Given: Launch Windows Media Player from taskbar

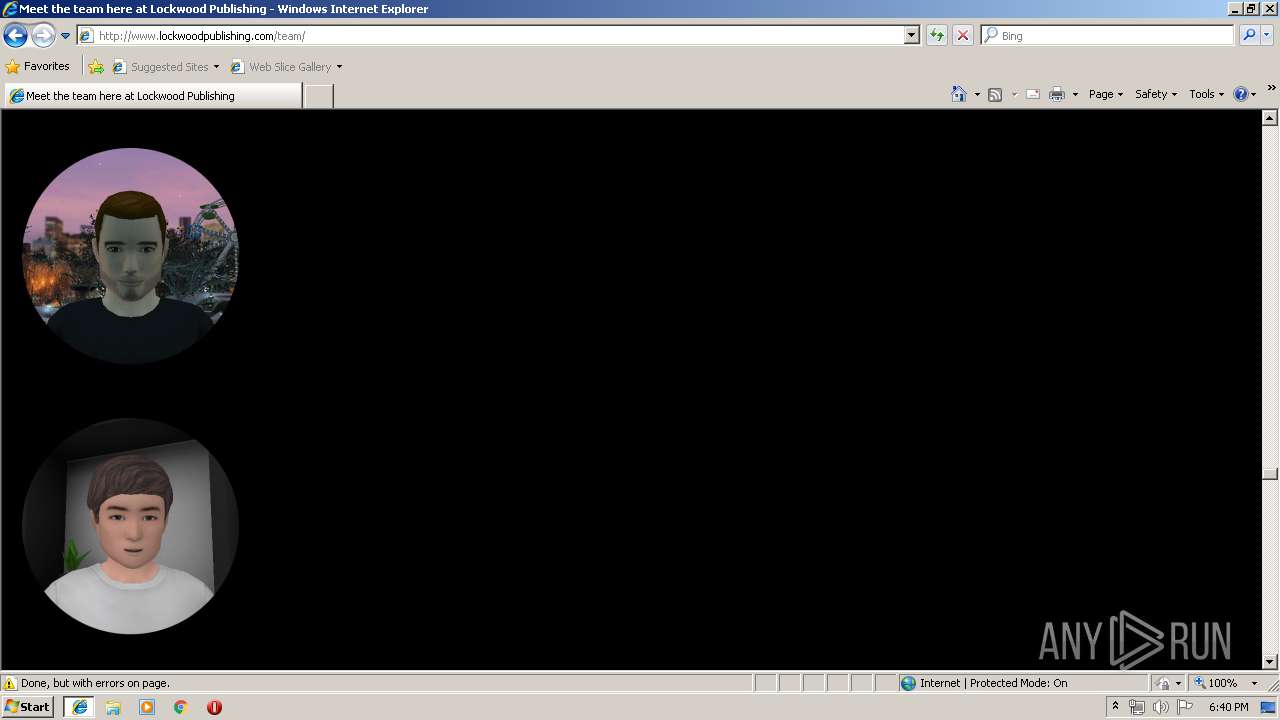Looking at the screenshot, I should click(x=147, y=707).
